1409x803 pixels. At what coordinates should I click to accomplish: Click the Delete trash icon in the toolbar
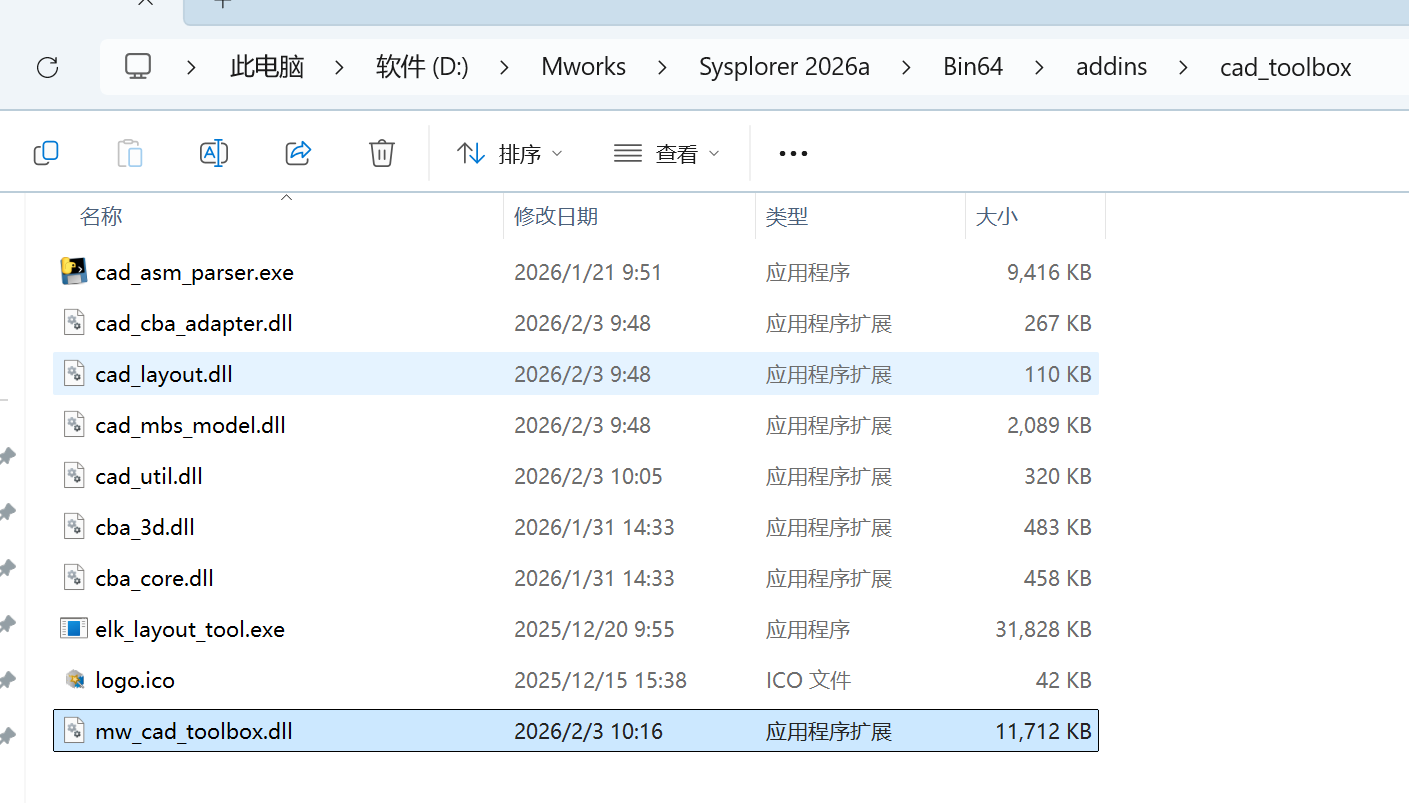pyautogui.click(x=382, y=153)
